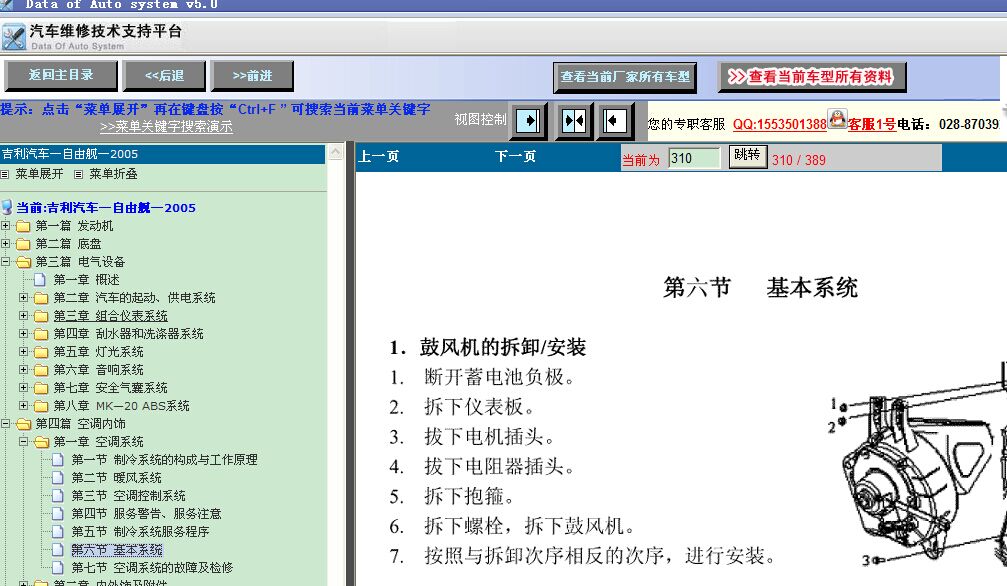Click the folder icon of 第一篇 发动机
Viewport: 1007px width, 586px height.
(x=23, y=226)
